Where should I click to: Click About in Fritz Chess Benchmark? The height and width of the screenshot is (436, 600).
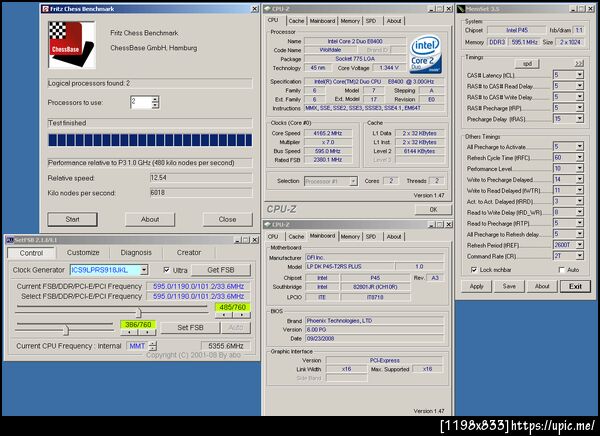coord(150,219)
